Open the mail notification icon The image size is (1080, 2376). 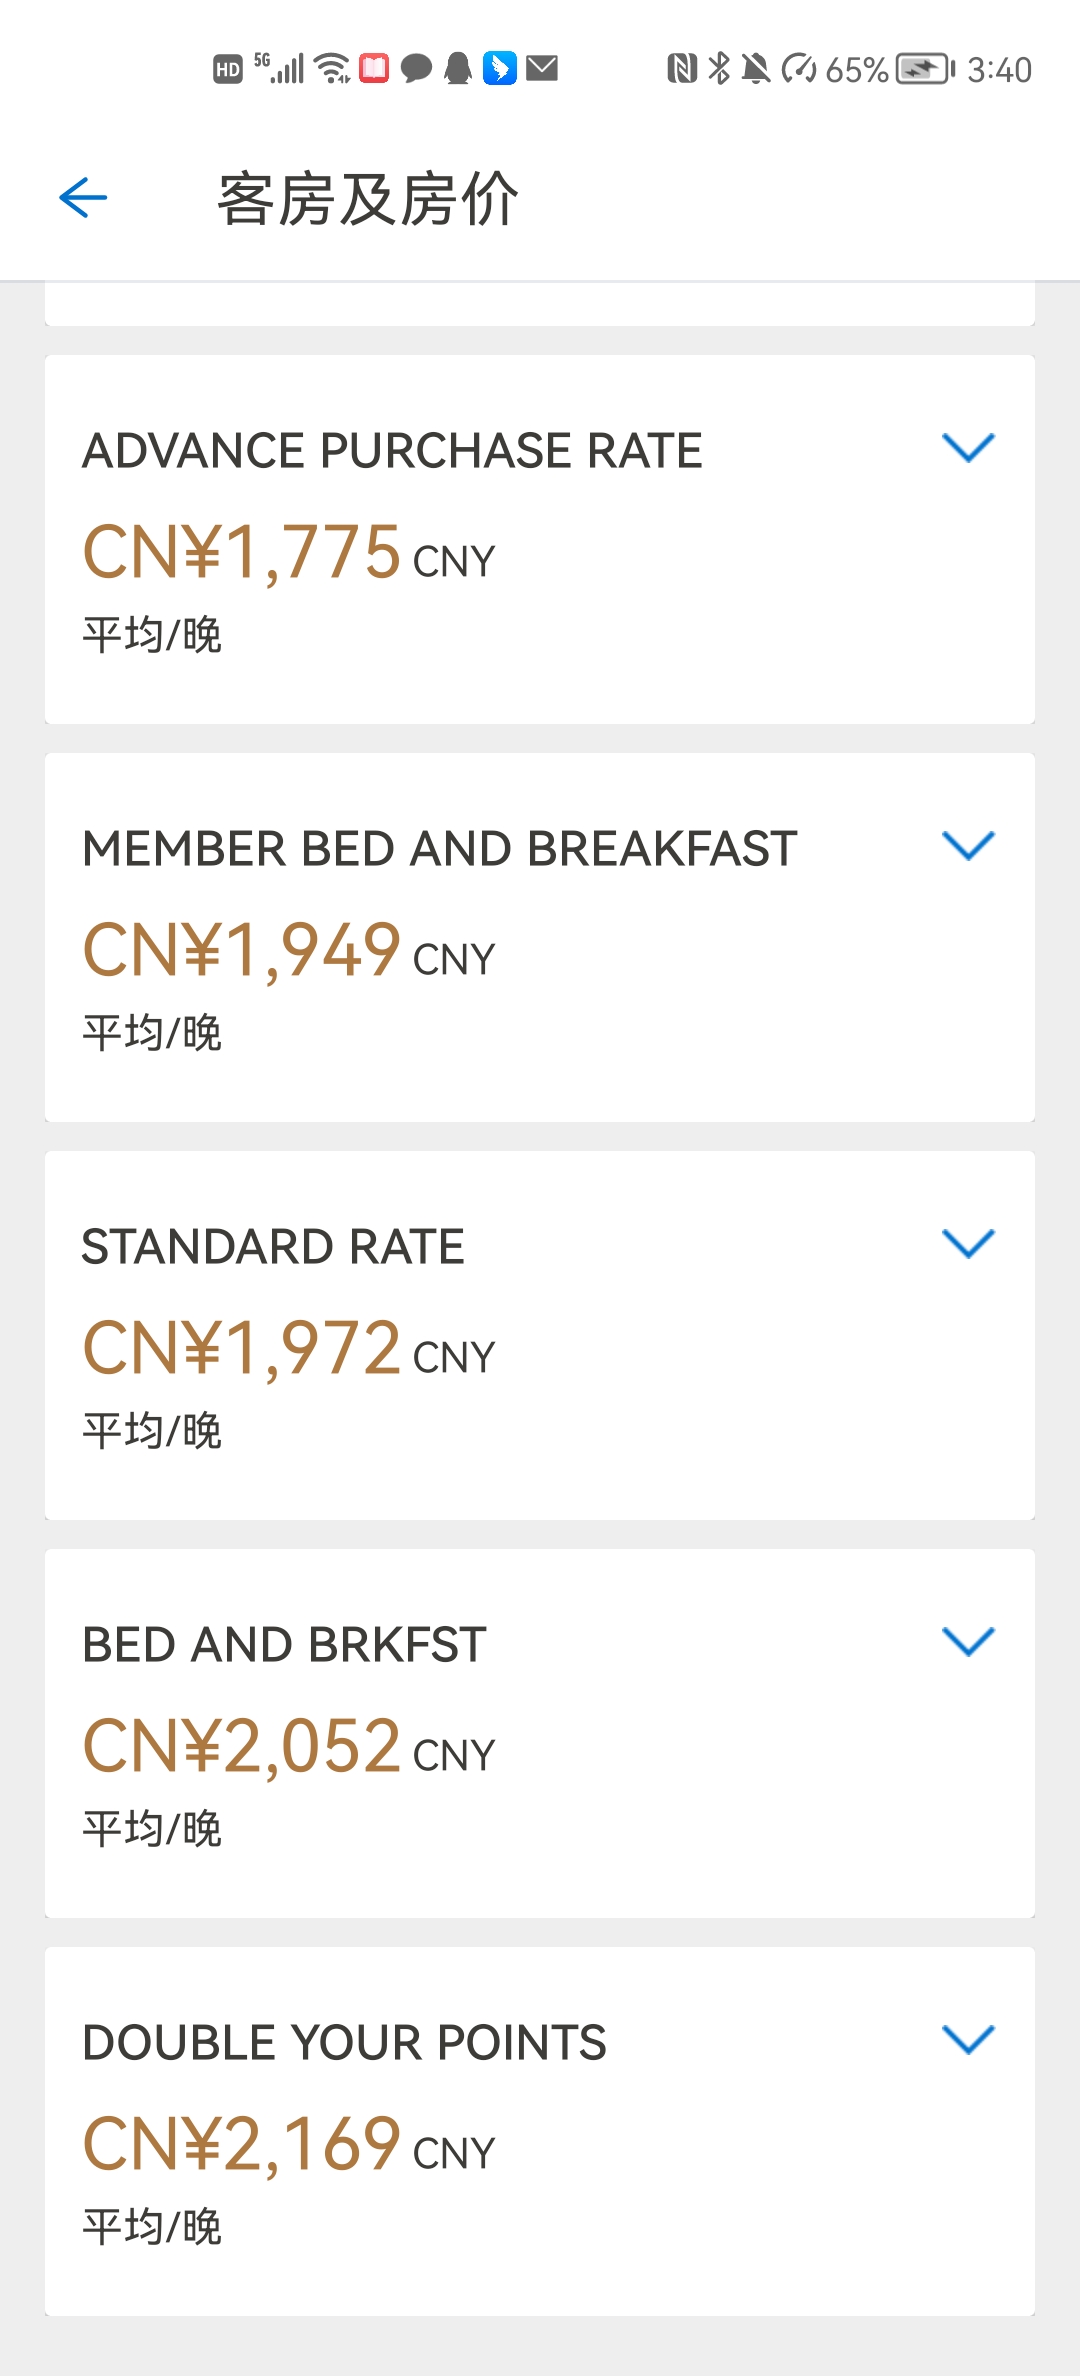pyautogui.click(x=542, y=68)
